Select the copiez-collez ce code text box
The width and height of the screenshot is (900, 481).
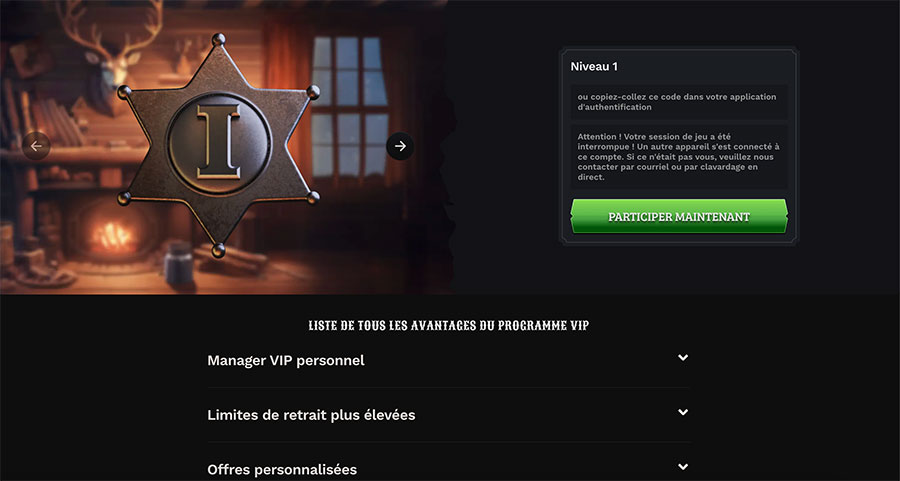click(x=679, y=102)
